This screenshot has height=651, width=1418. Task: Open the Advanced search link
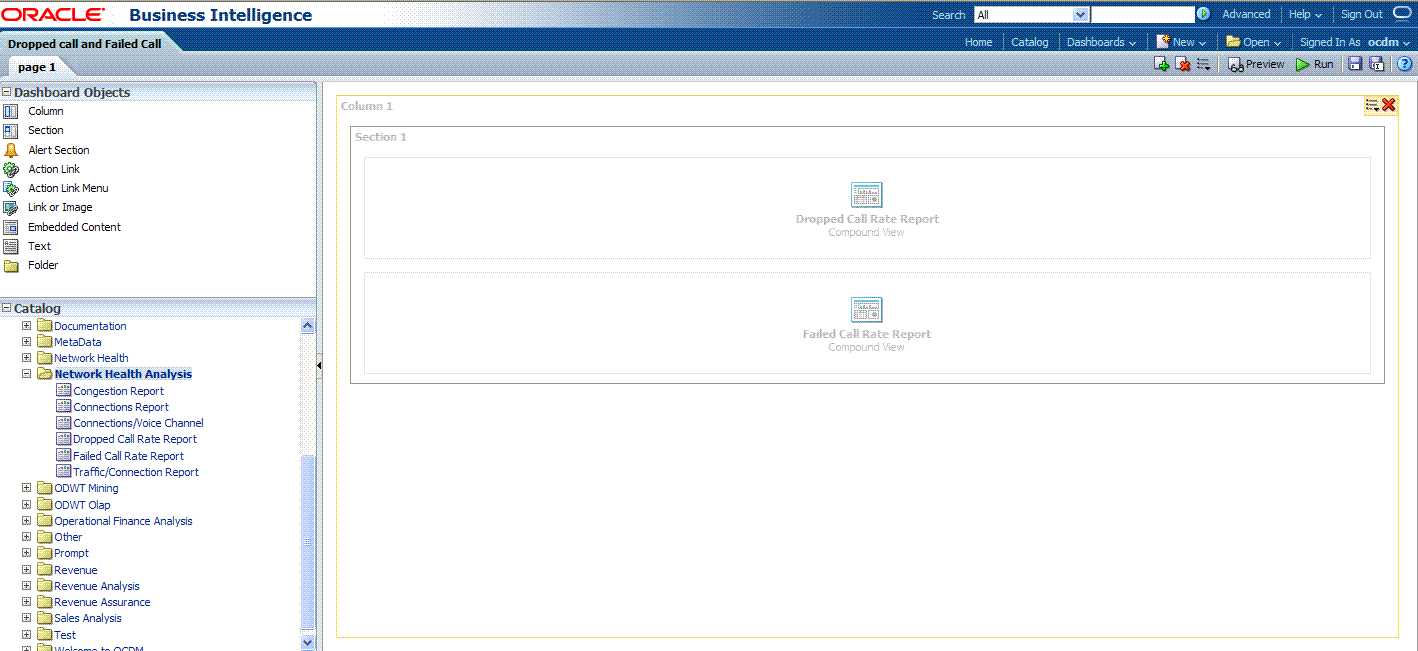tap(1246, 14)
